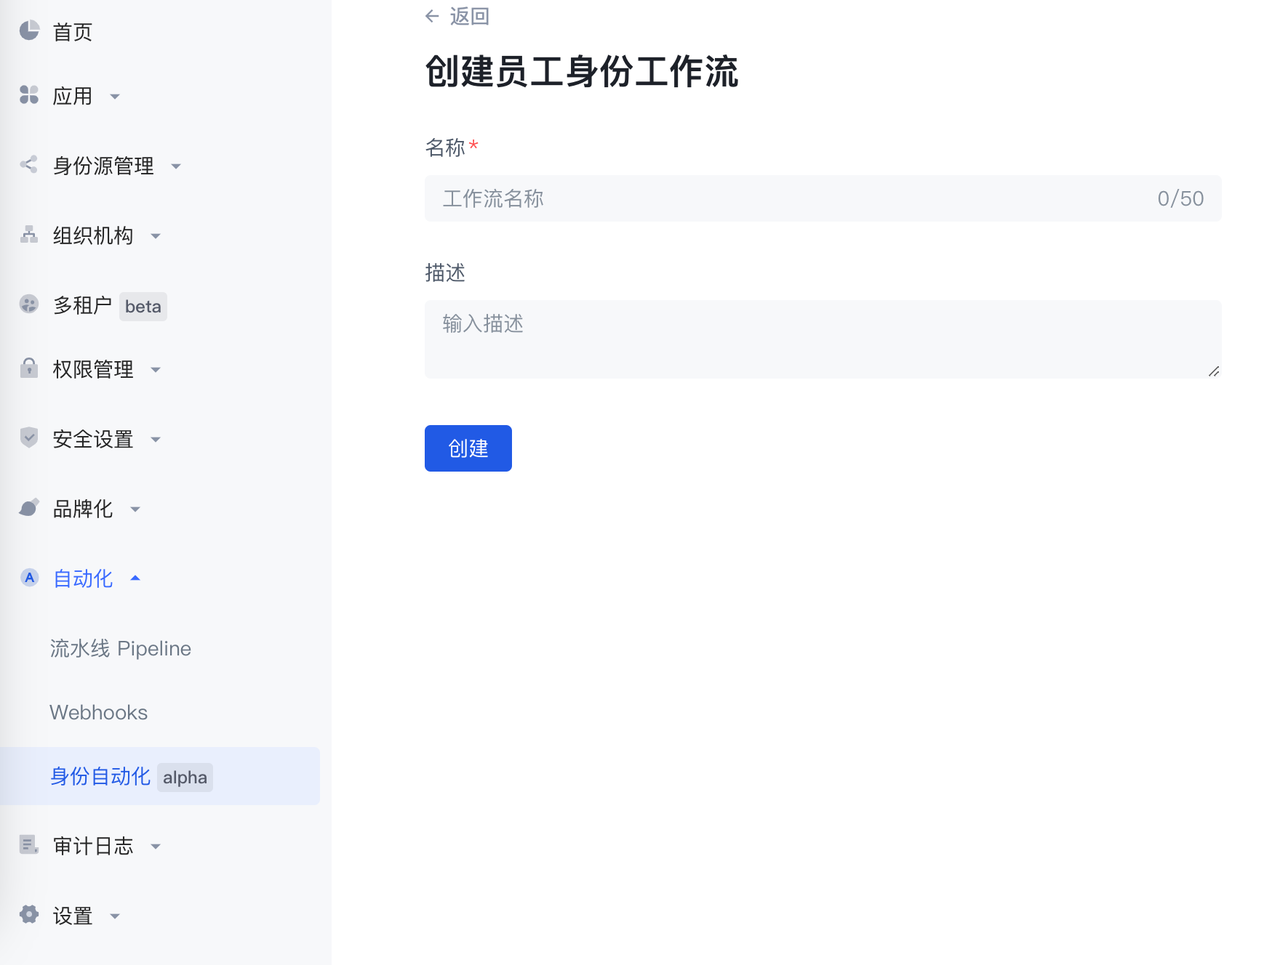Image resolution: width=1280 pixels, height=965 pixels.
Task: Select 身份自动化 alpha menu item
Action: (x=130, y=776)
